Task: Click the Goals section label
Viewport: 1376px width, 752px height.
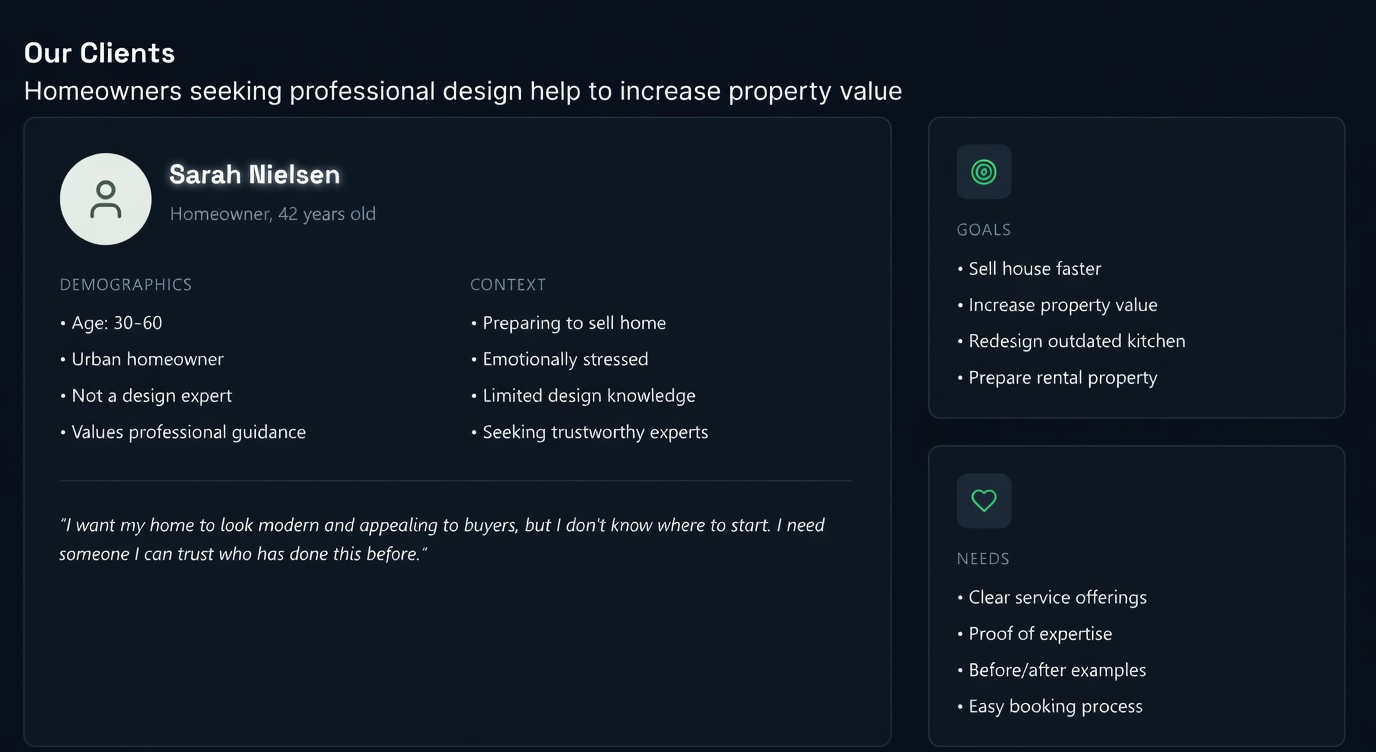Action: coord(984,230)
